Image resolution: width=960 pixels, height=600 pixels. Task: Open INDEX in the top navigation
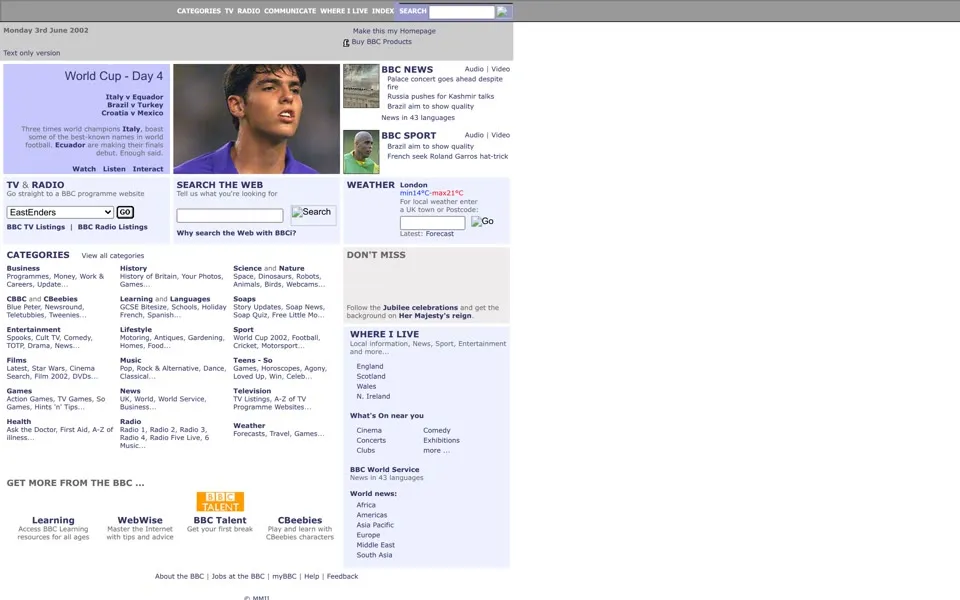tap(383, 11)
